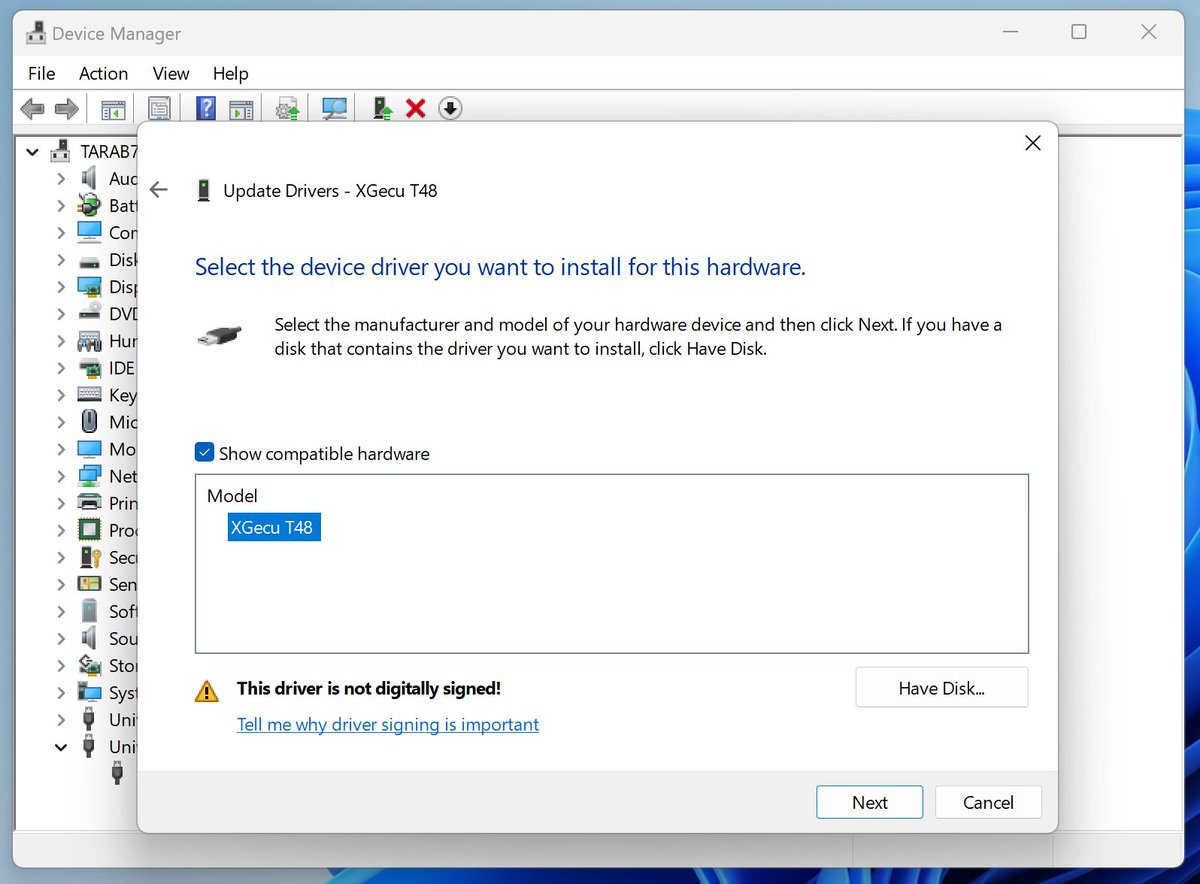The width and height of the screenshot is (1200, 884).
Task: Select the keyboard icon in Key row
Action: (x=89, y=395)
